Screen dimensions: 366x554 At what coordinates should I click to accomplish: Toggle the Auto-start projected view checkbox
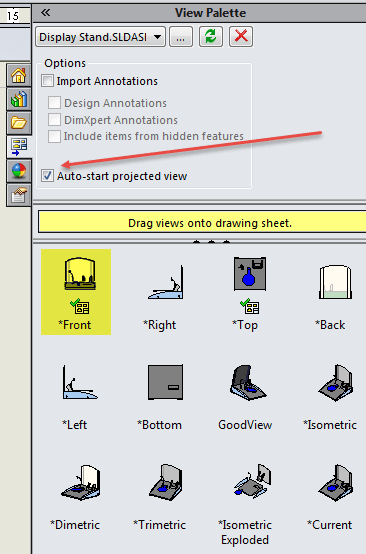[47, 176]
